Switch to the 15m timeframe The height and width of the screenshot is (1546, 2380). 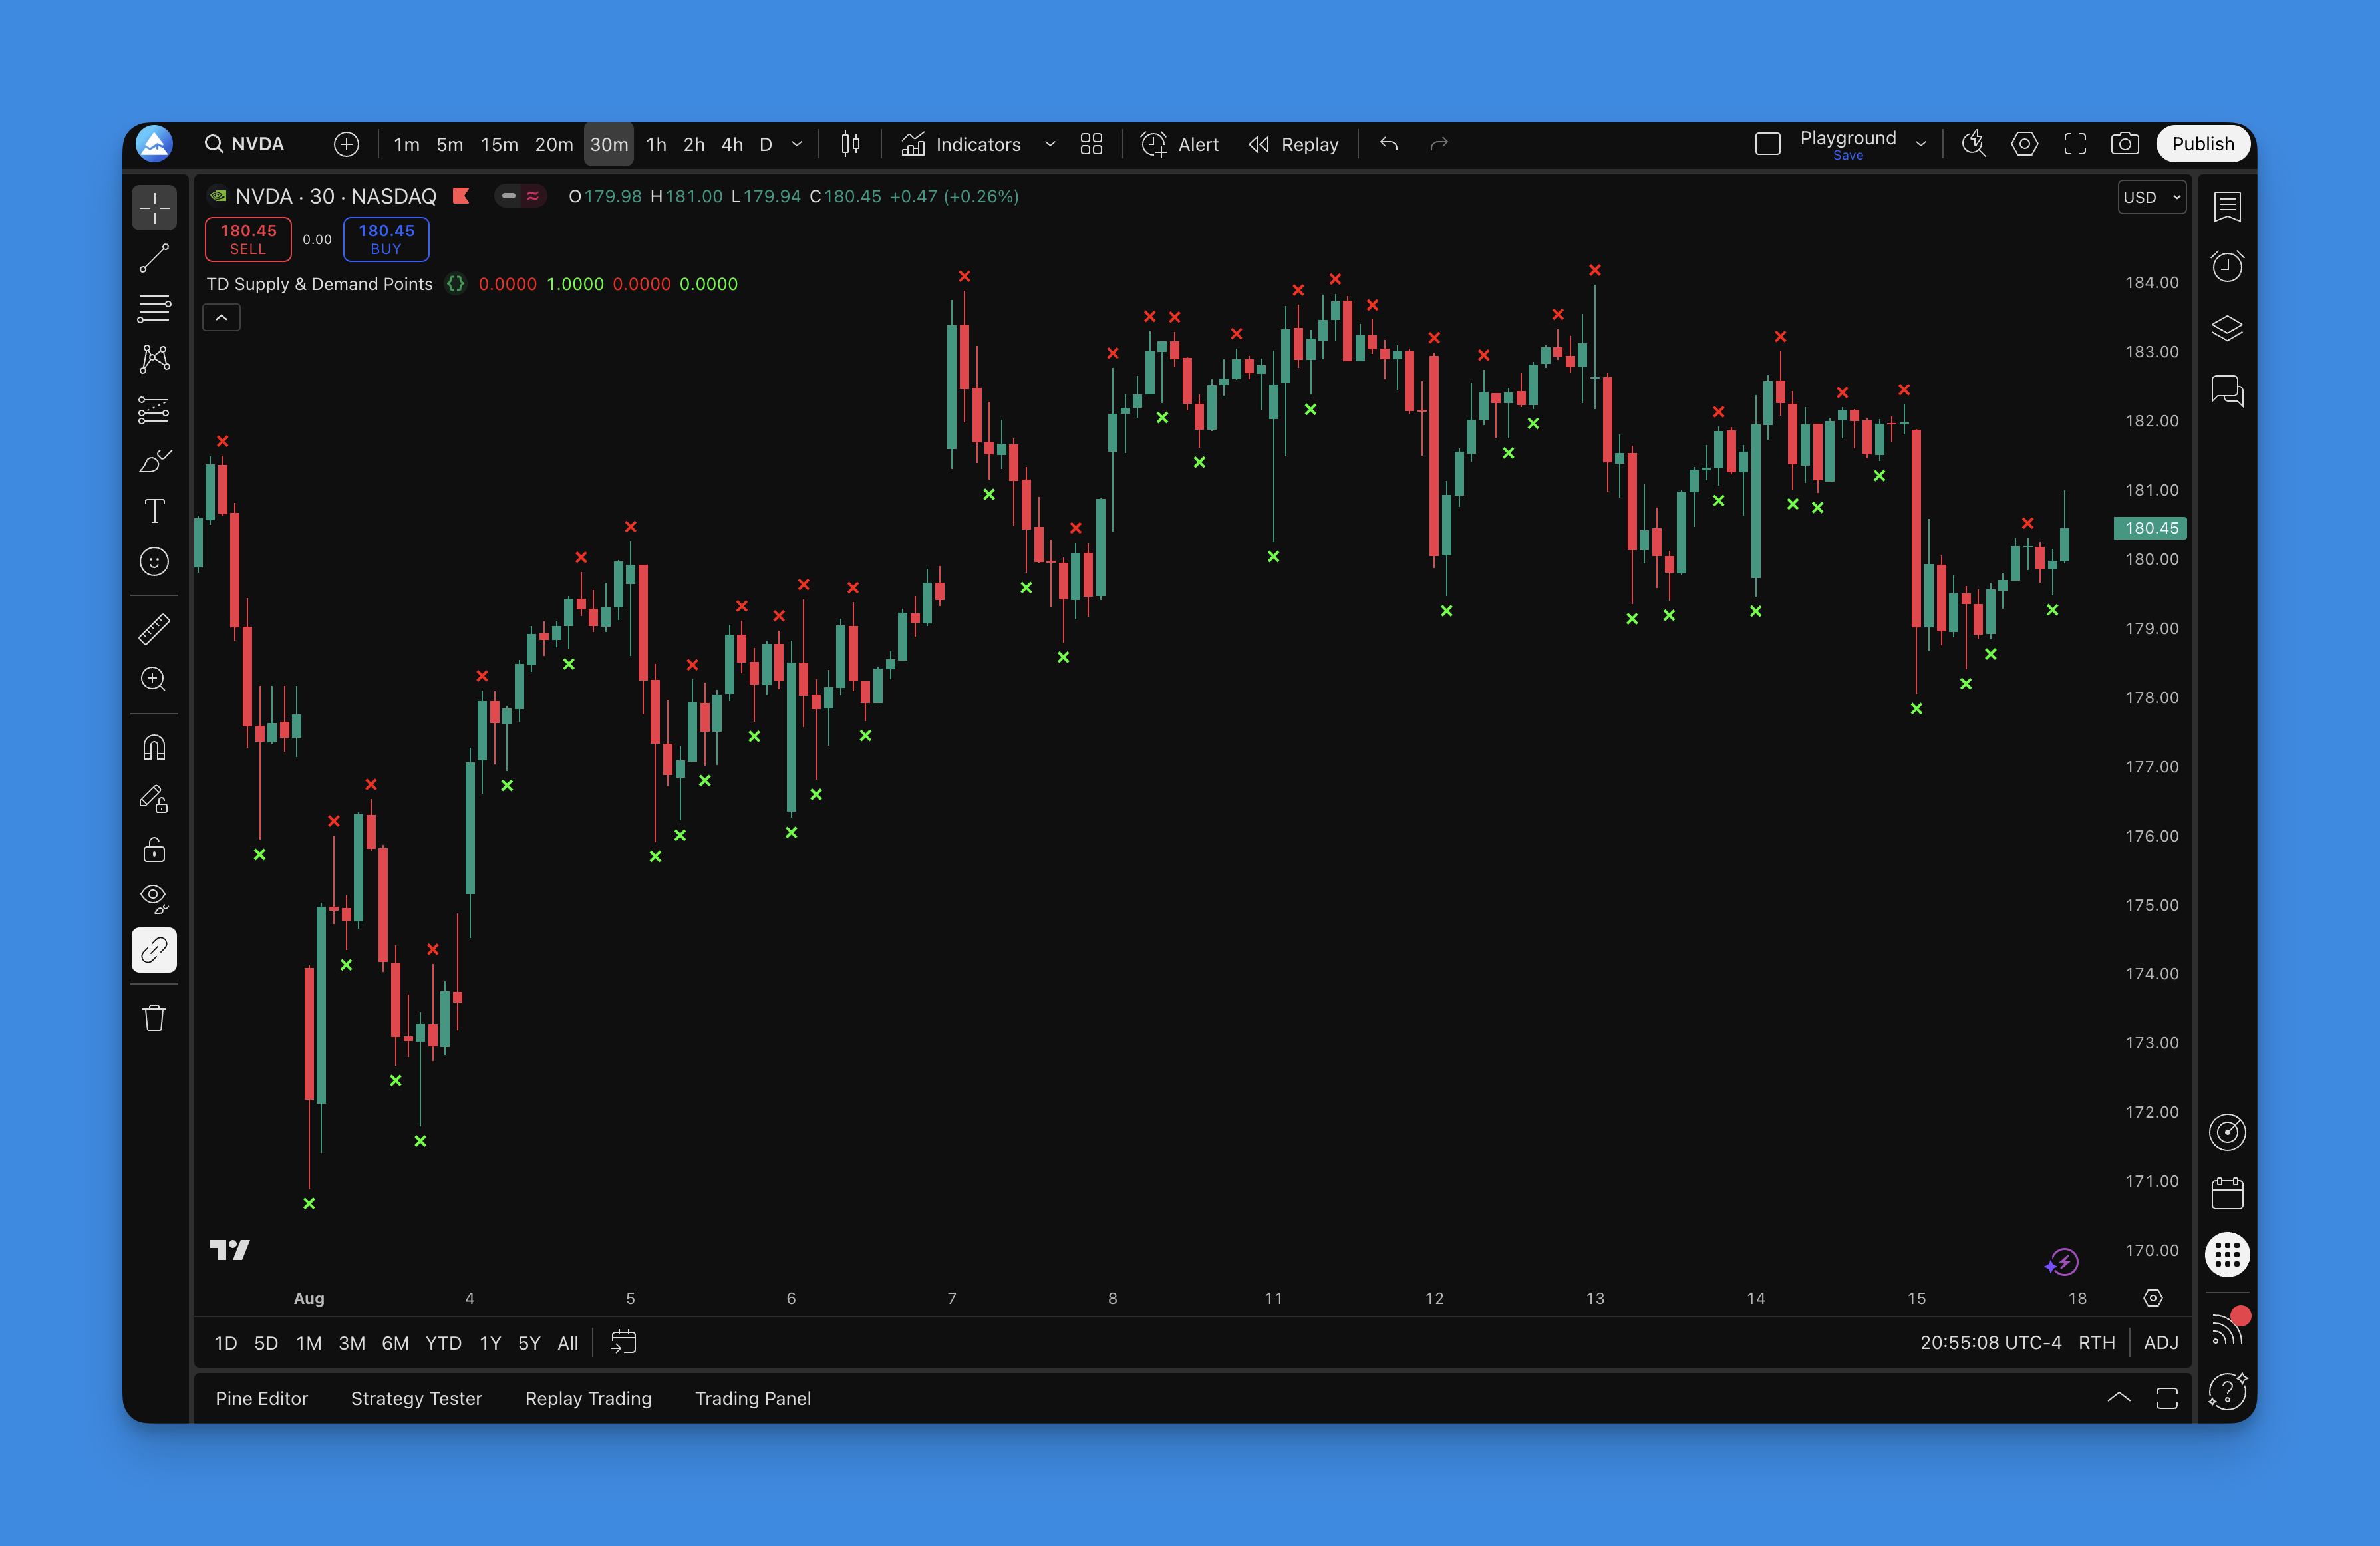point(499,144)
